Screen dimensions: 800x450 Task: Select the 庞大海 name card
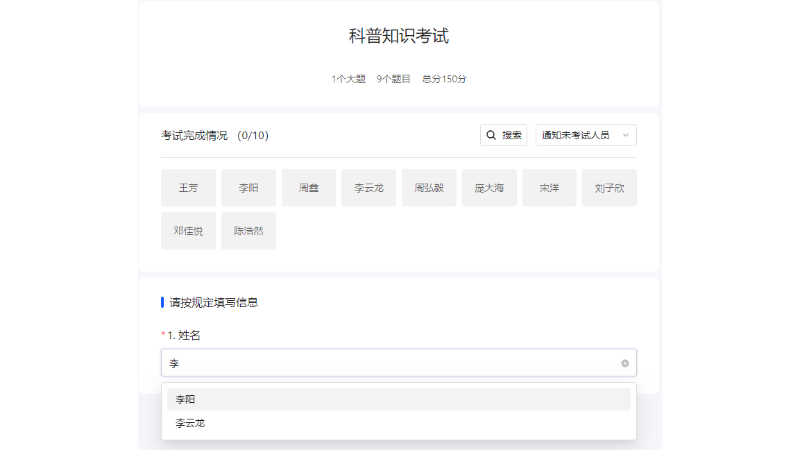pos(489,188)
